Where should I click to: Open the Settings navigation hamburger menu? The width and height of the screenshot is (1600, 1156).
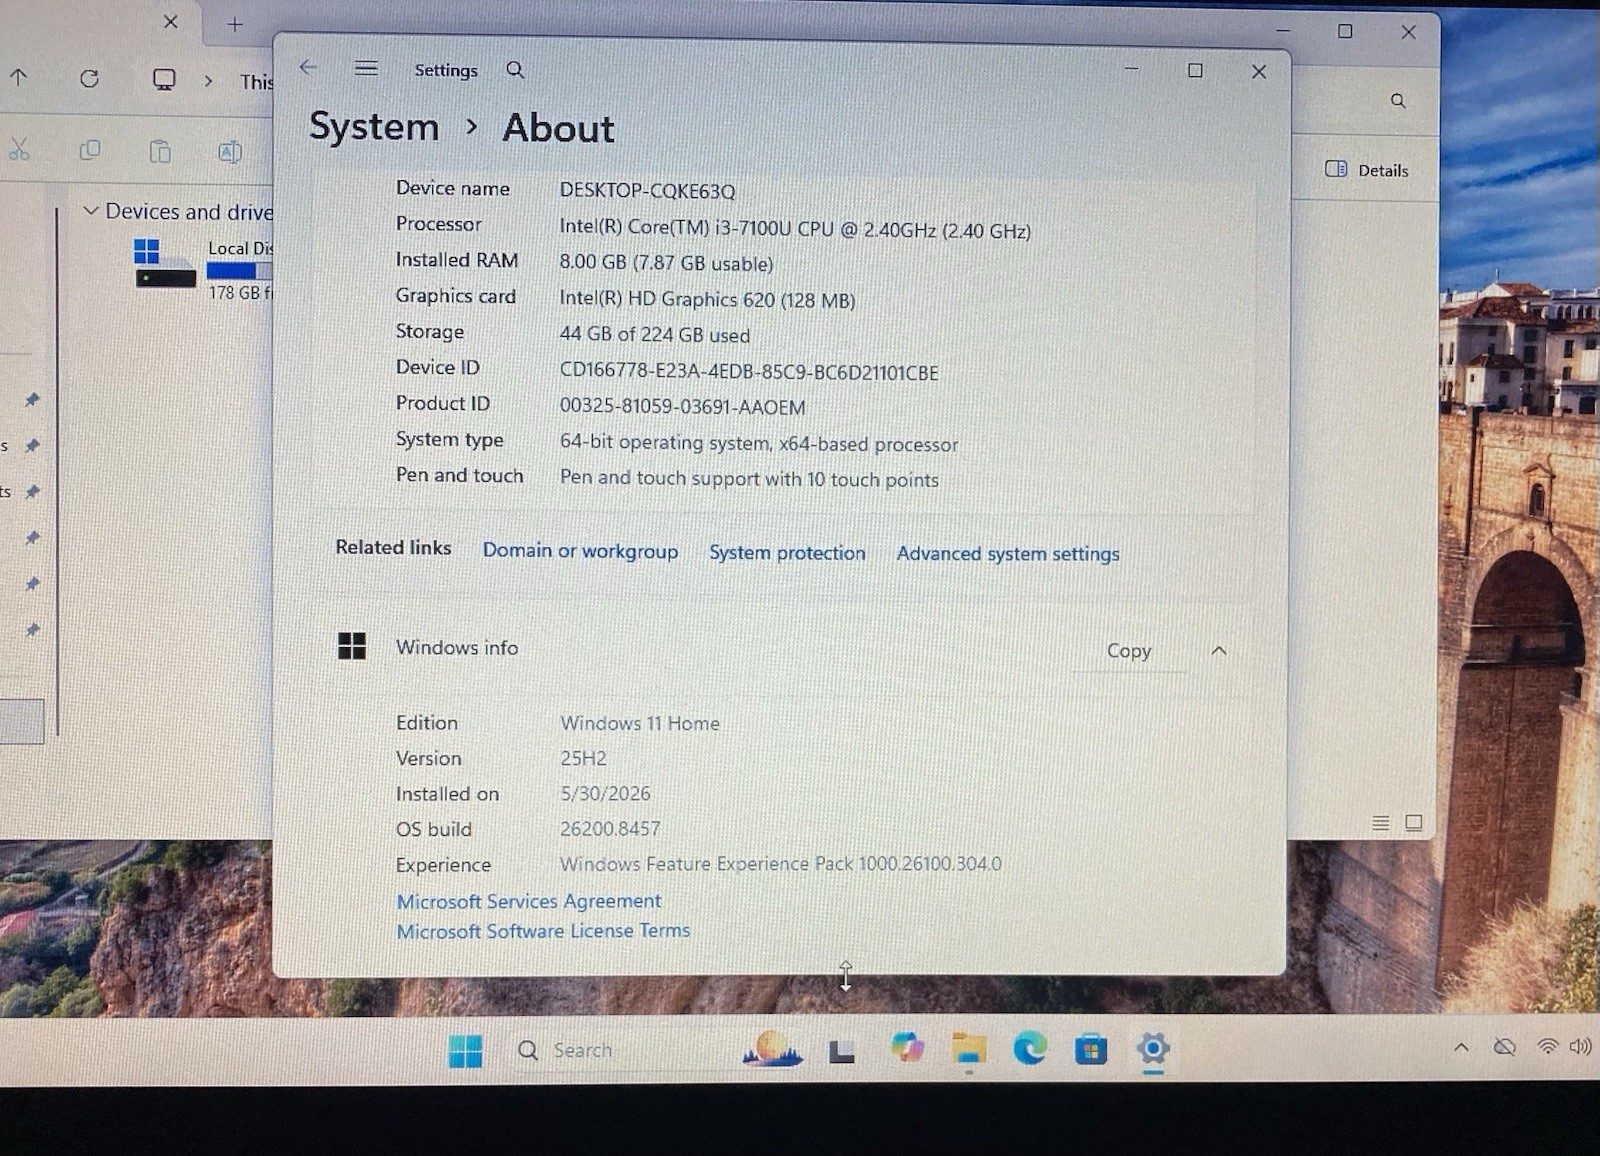366,68
